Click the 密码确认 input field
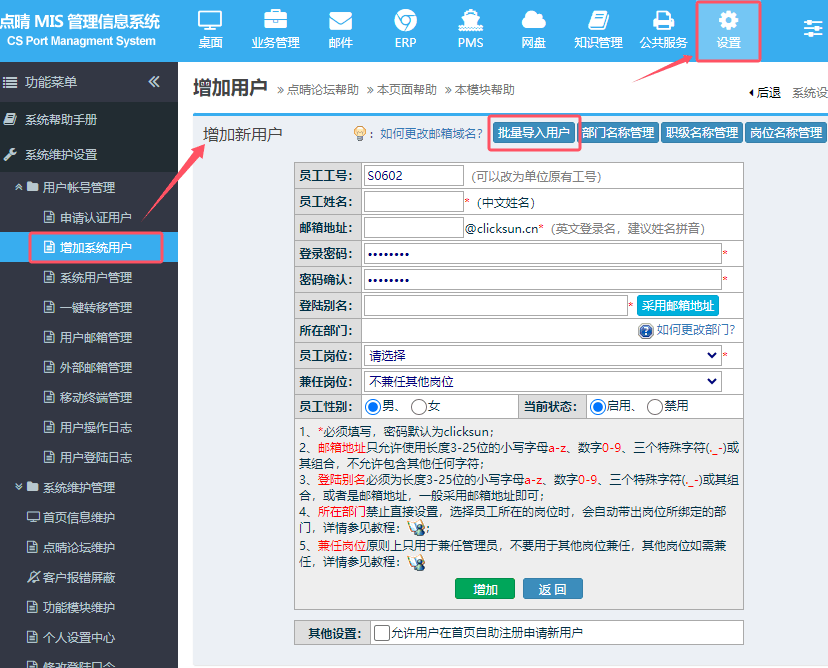The image size is (828, 668). click(542, 279)
